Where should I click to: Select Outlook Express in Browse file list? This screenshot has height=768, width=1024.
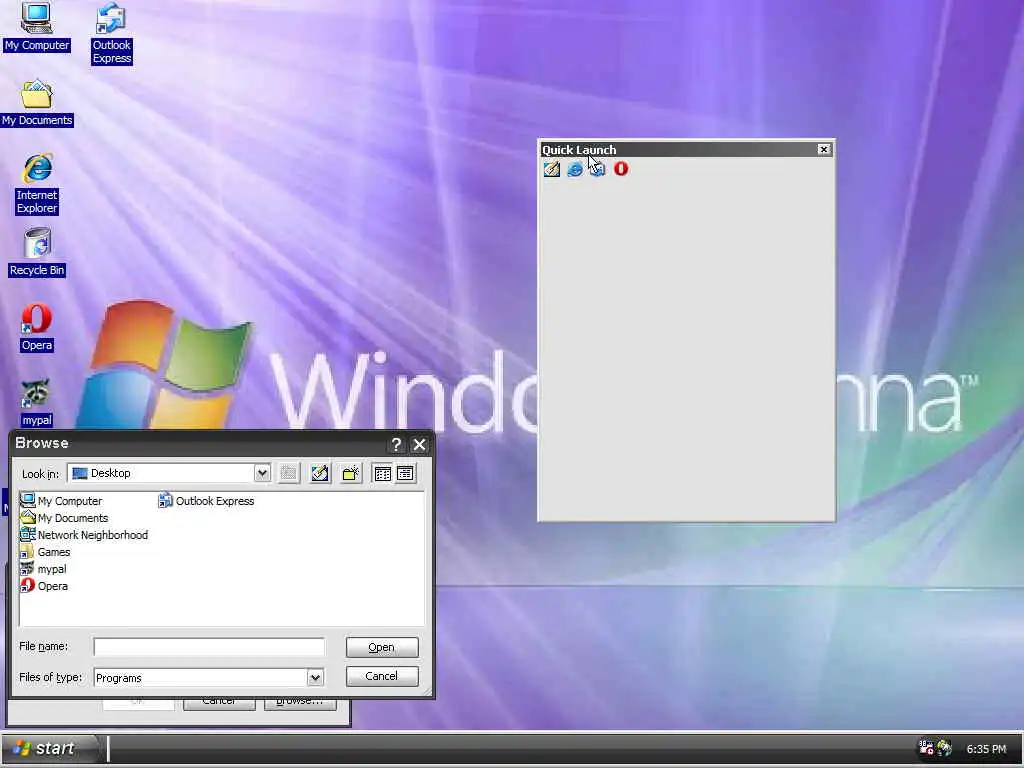pyautogui.click(x=206, y=501)
